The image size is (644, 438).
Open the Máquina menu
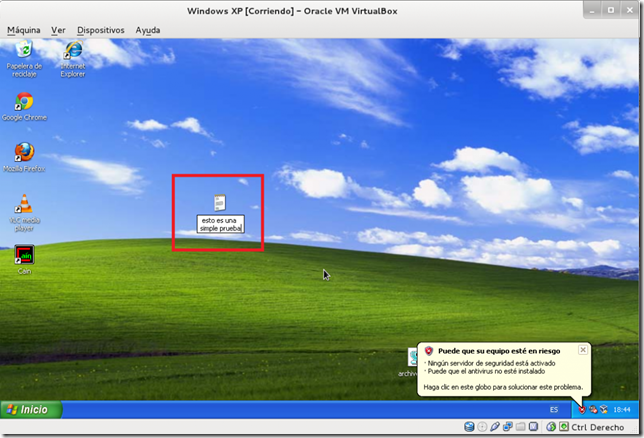(x=24, y=30)
